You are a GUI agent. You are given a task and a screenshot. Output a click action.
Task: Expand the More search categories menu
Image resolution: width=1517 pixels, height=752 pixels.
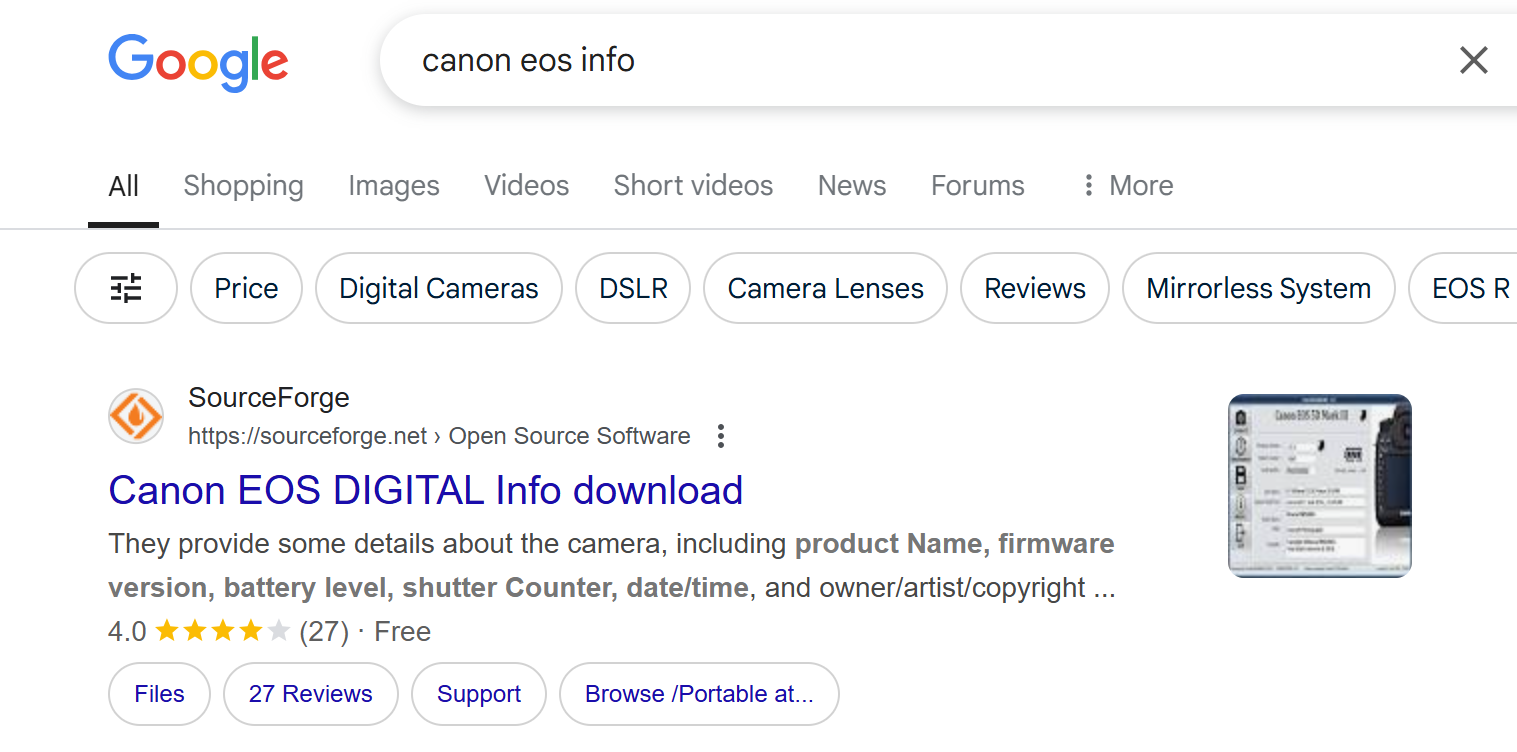tap(1127, 186)
